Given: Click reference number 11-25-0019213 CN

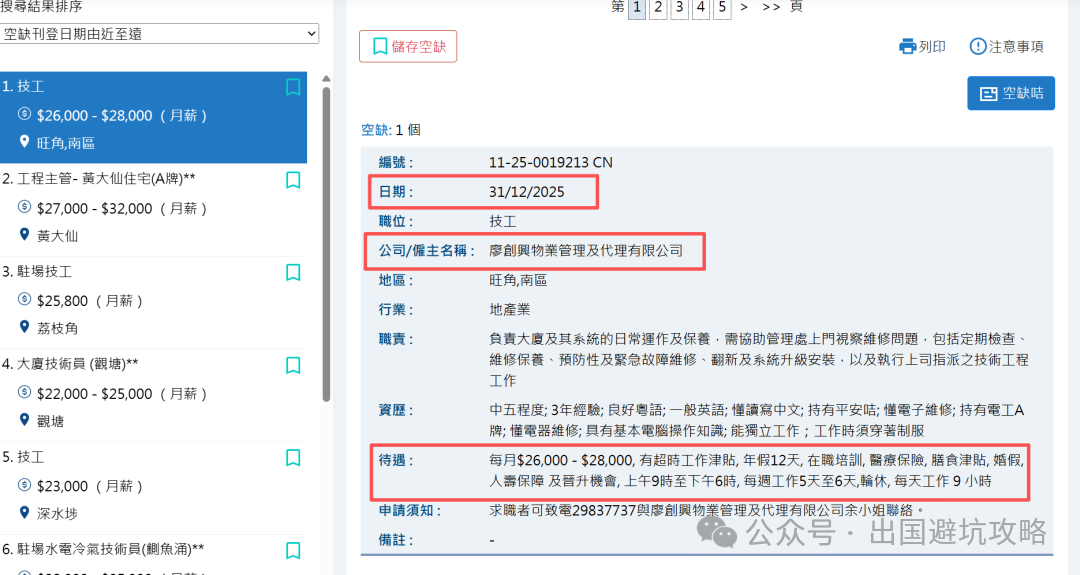Looking at the screenshot, I should pos(550,163).
